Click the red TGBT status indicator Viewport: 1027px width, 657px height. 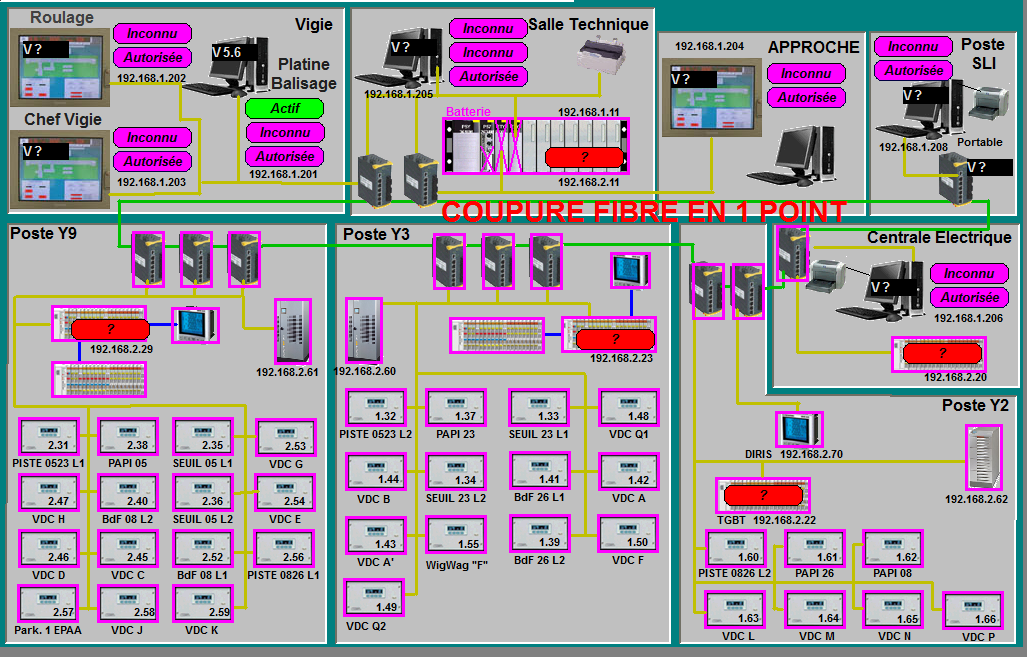point(763,495)
